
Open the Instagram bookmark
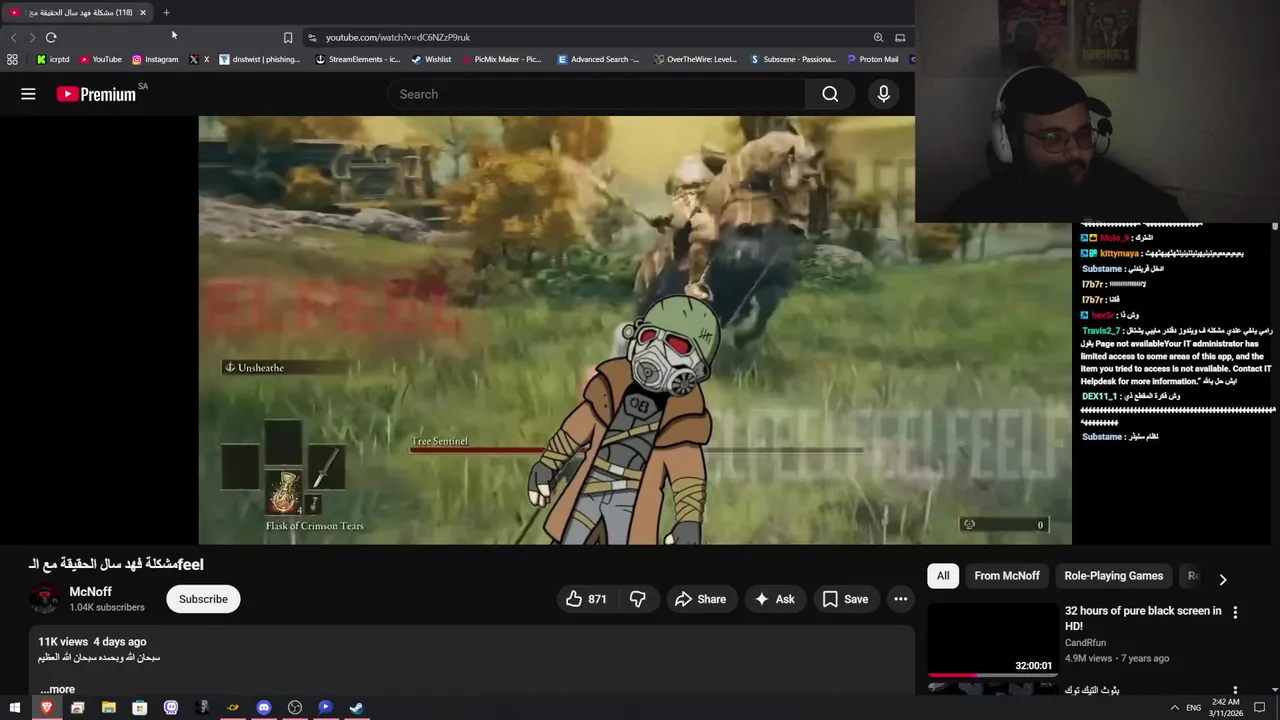point(155,59)
